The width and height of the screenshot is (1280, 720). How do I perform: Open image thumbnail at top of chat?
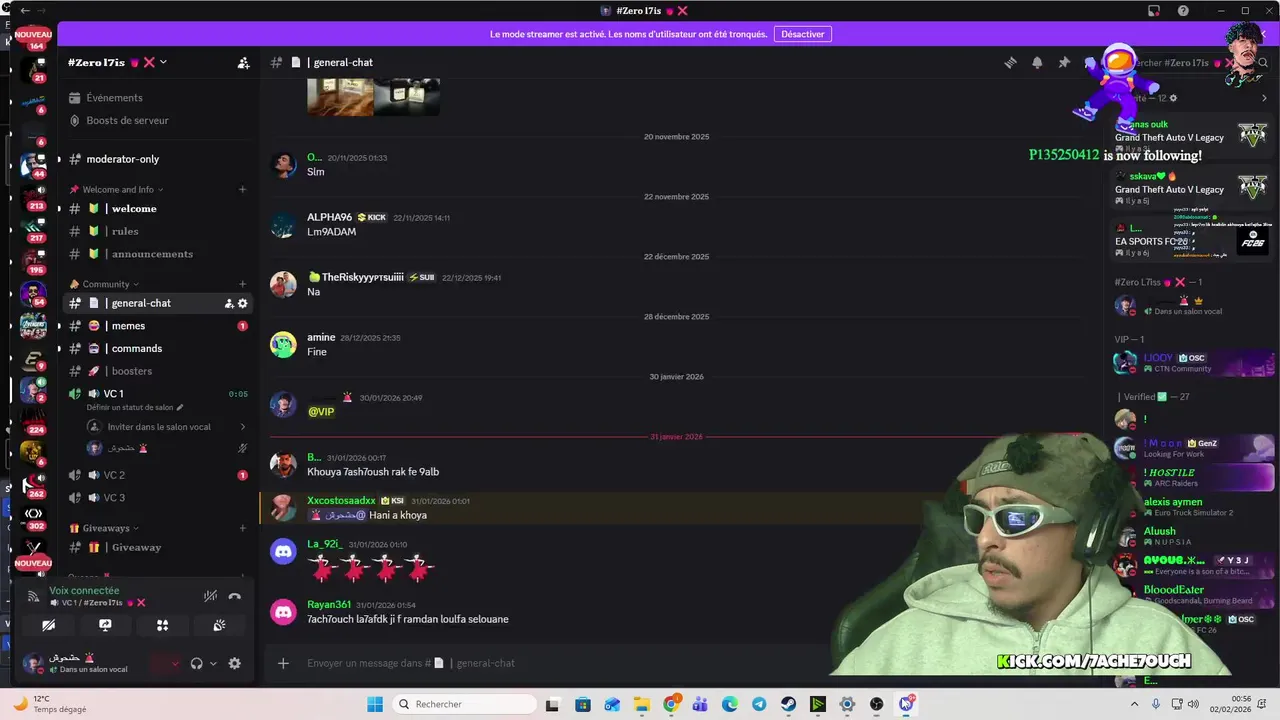373,97
